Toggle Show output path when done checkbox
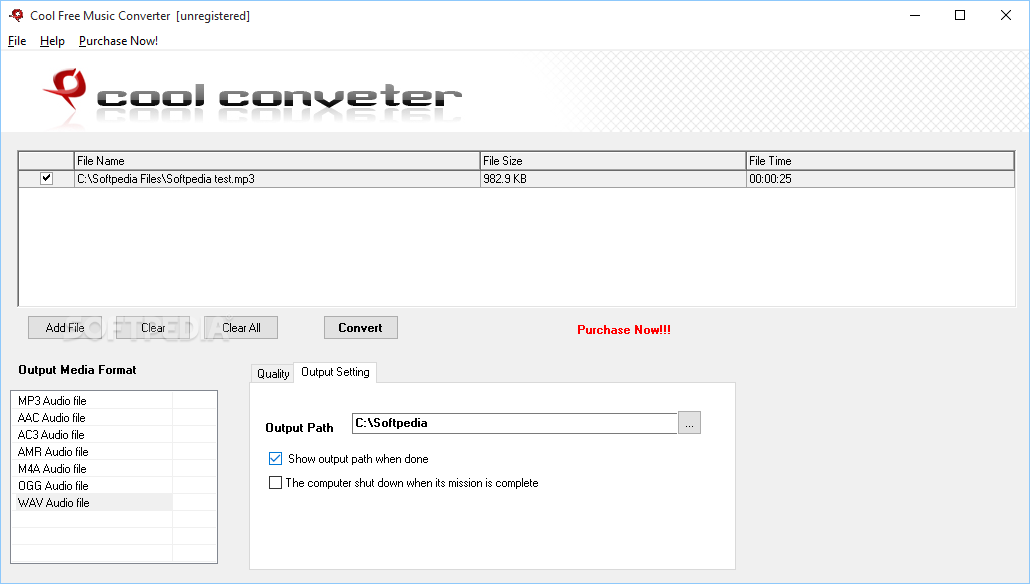Image resolution: width=1030 pixels, height=584 pixels. (275, 459)
